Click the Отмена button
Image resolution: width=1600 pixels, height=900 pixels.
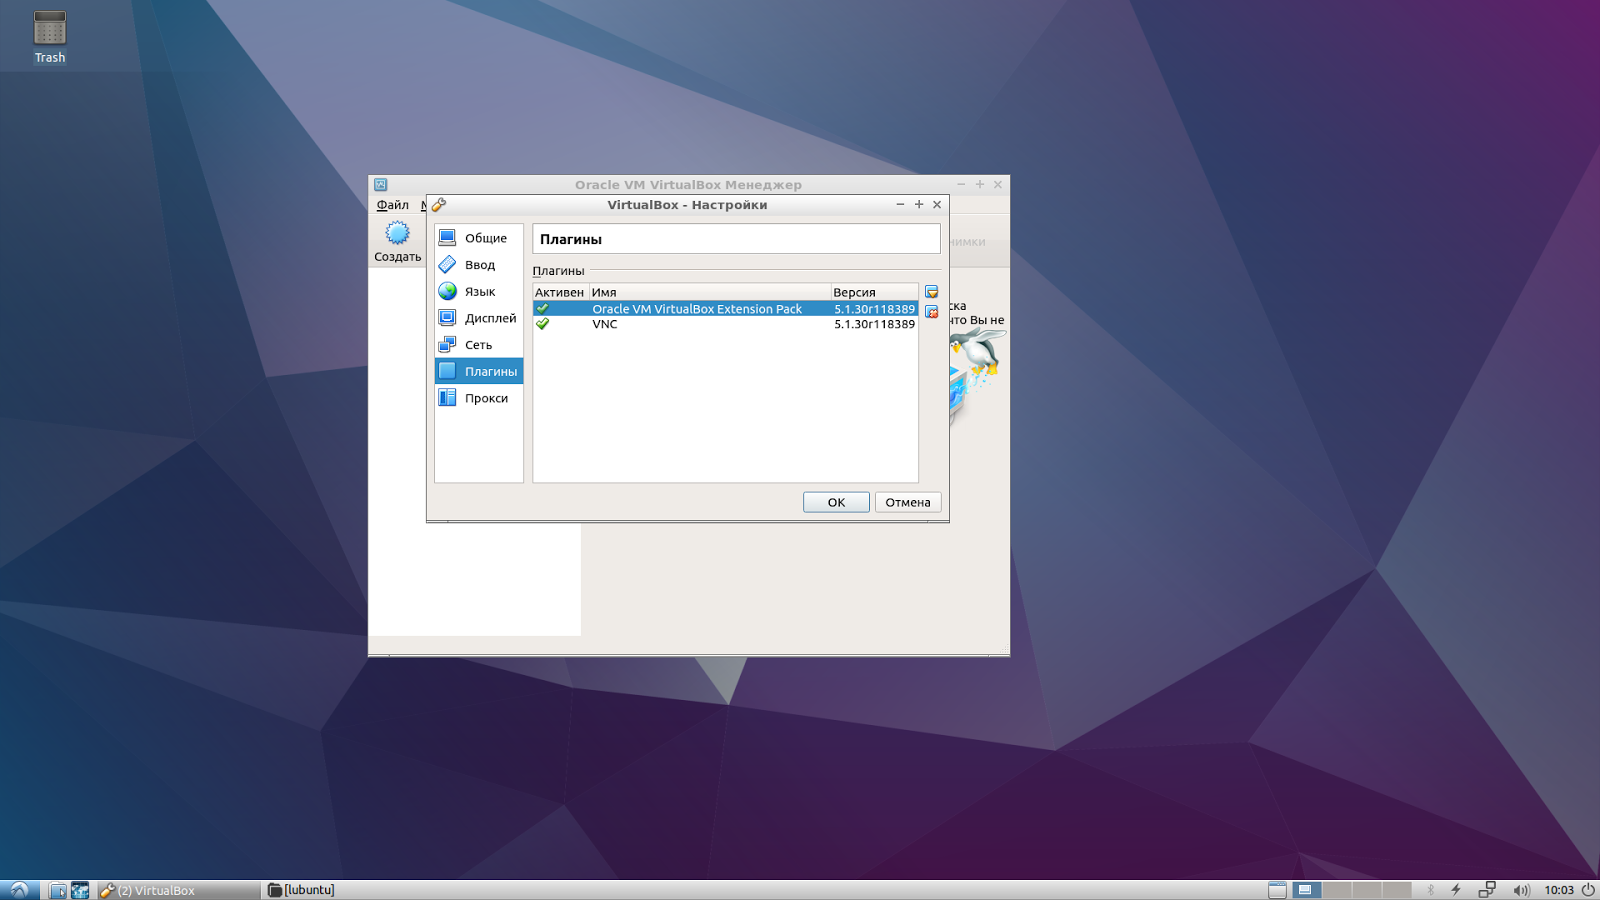[908, 502]
